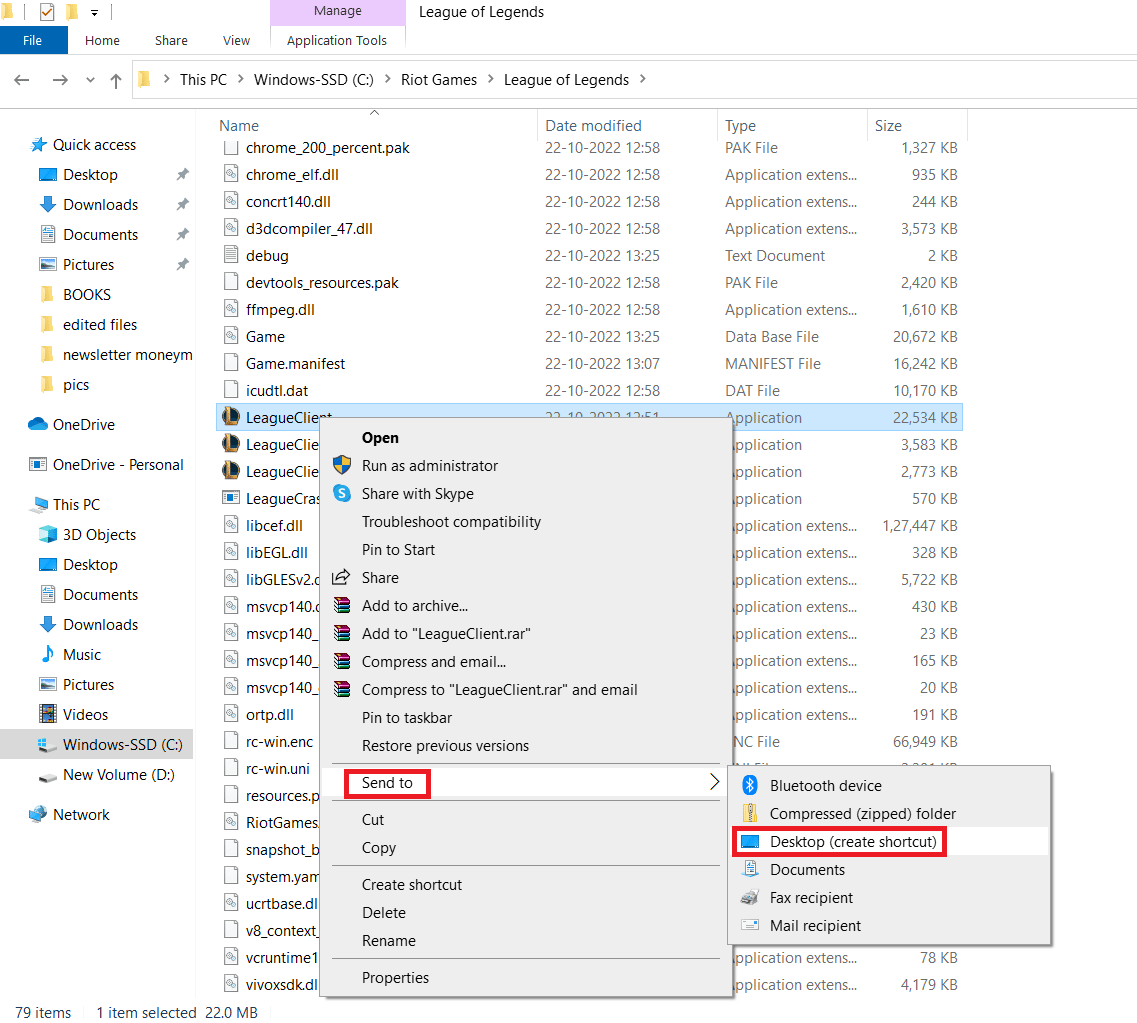Select the chrome_elf.dll file

[292, 175]
